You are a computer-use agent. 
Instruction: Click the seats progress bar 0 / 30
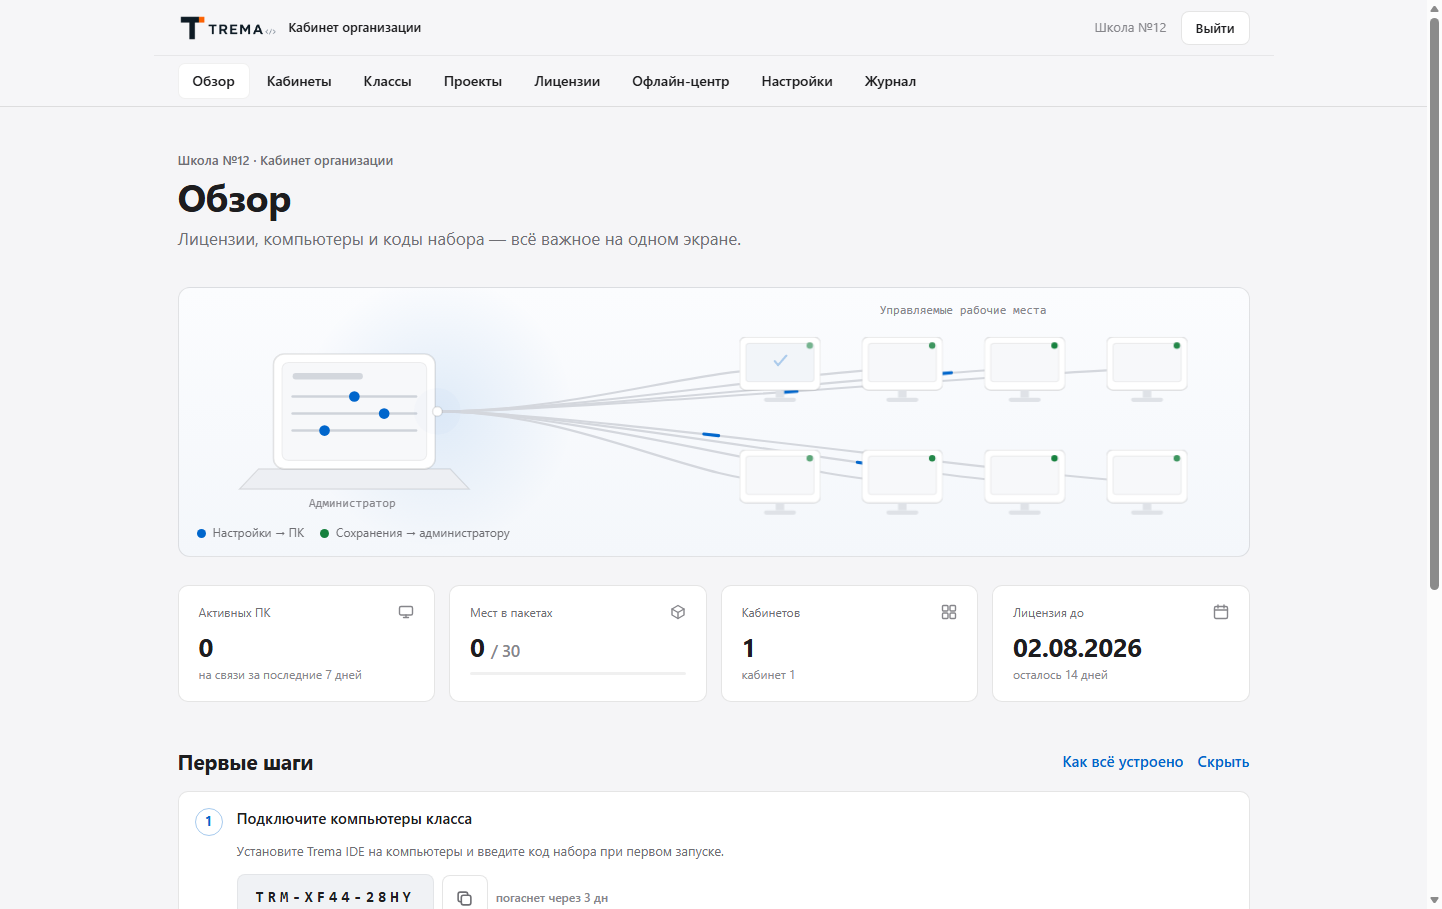pos(578,674)
